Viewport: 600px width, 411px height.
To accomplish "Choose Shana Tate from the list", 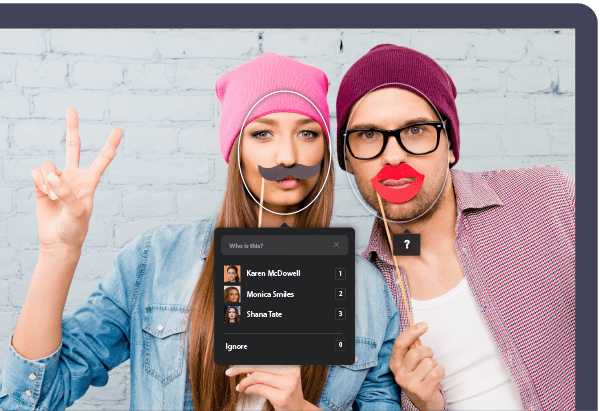I will pos(284,314).
